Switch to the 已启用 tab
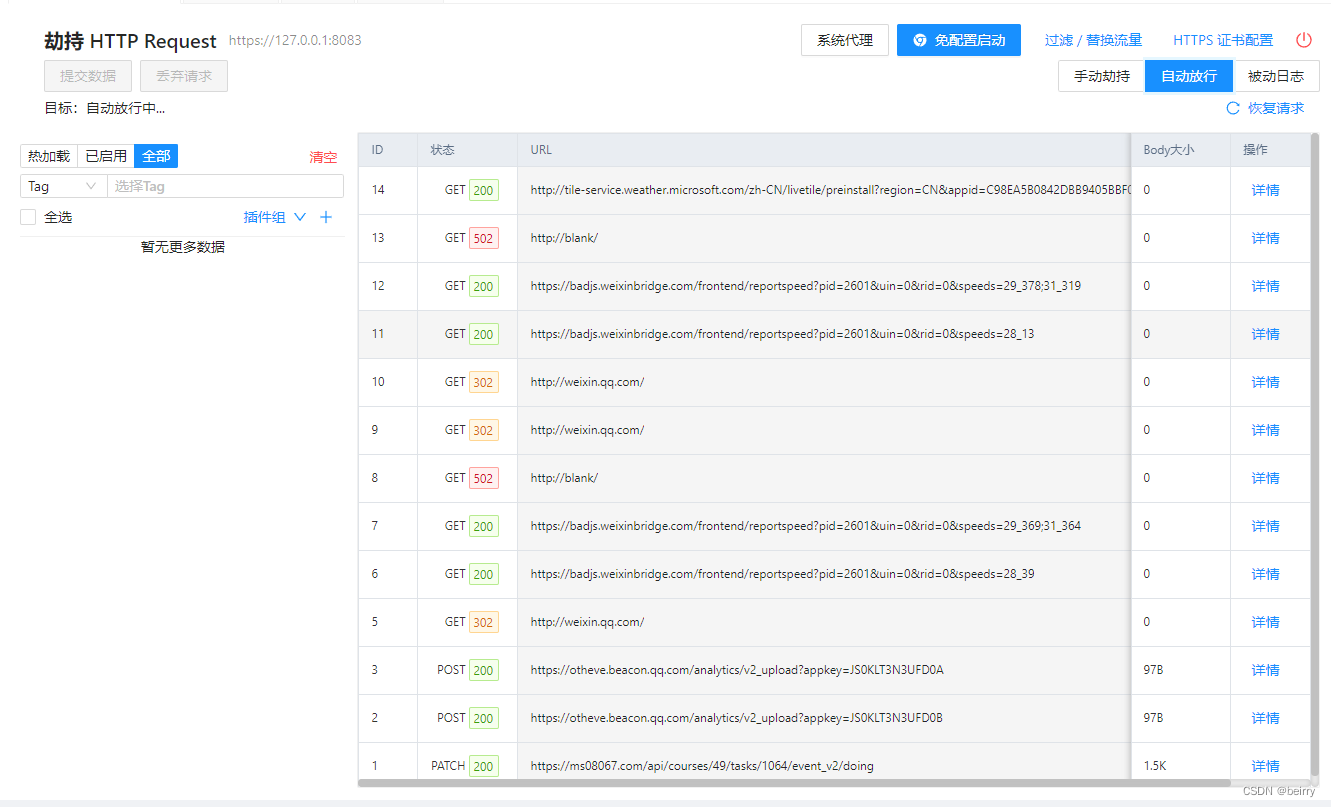 106,156
